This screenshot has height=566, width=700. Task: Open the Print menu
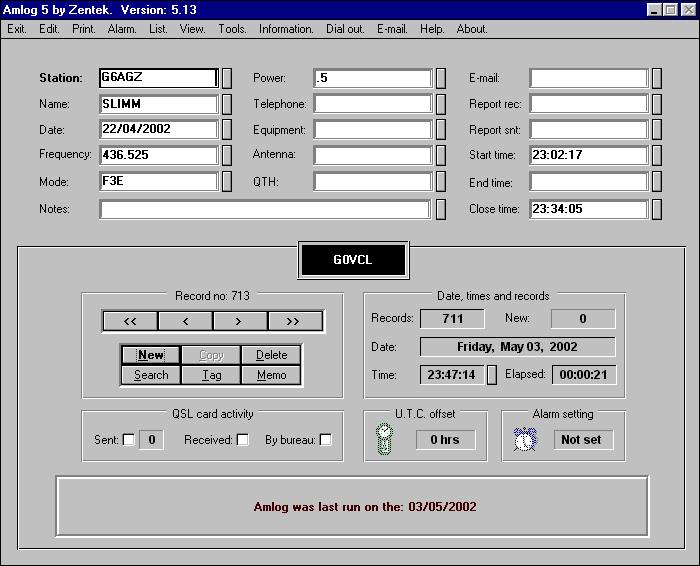coord(84,29)
